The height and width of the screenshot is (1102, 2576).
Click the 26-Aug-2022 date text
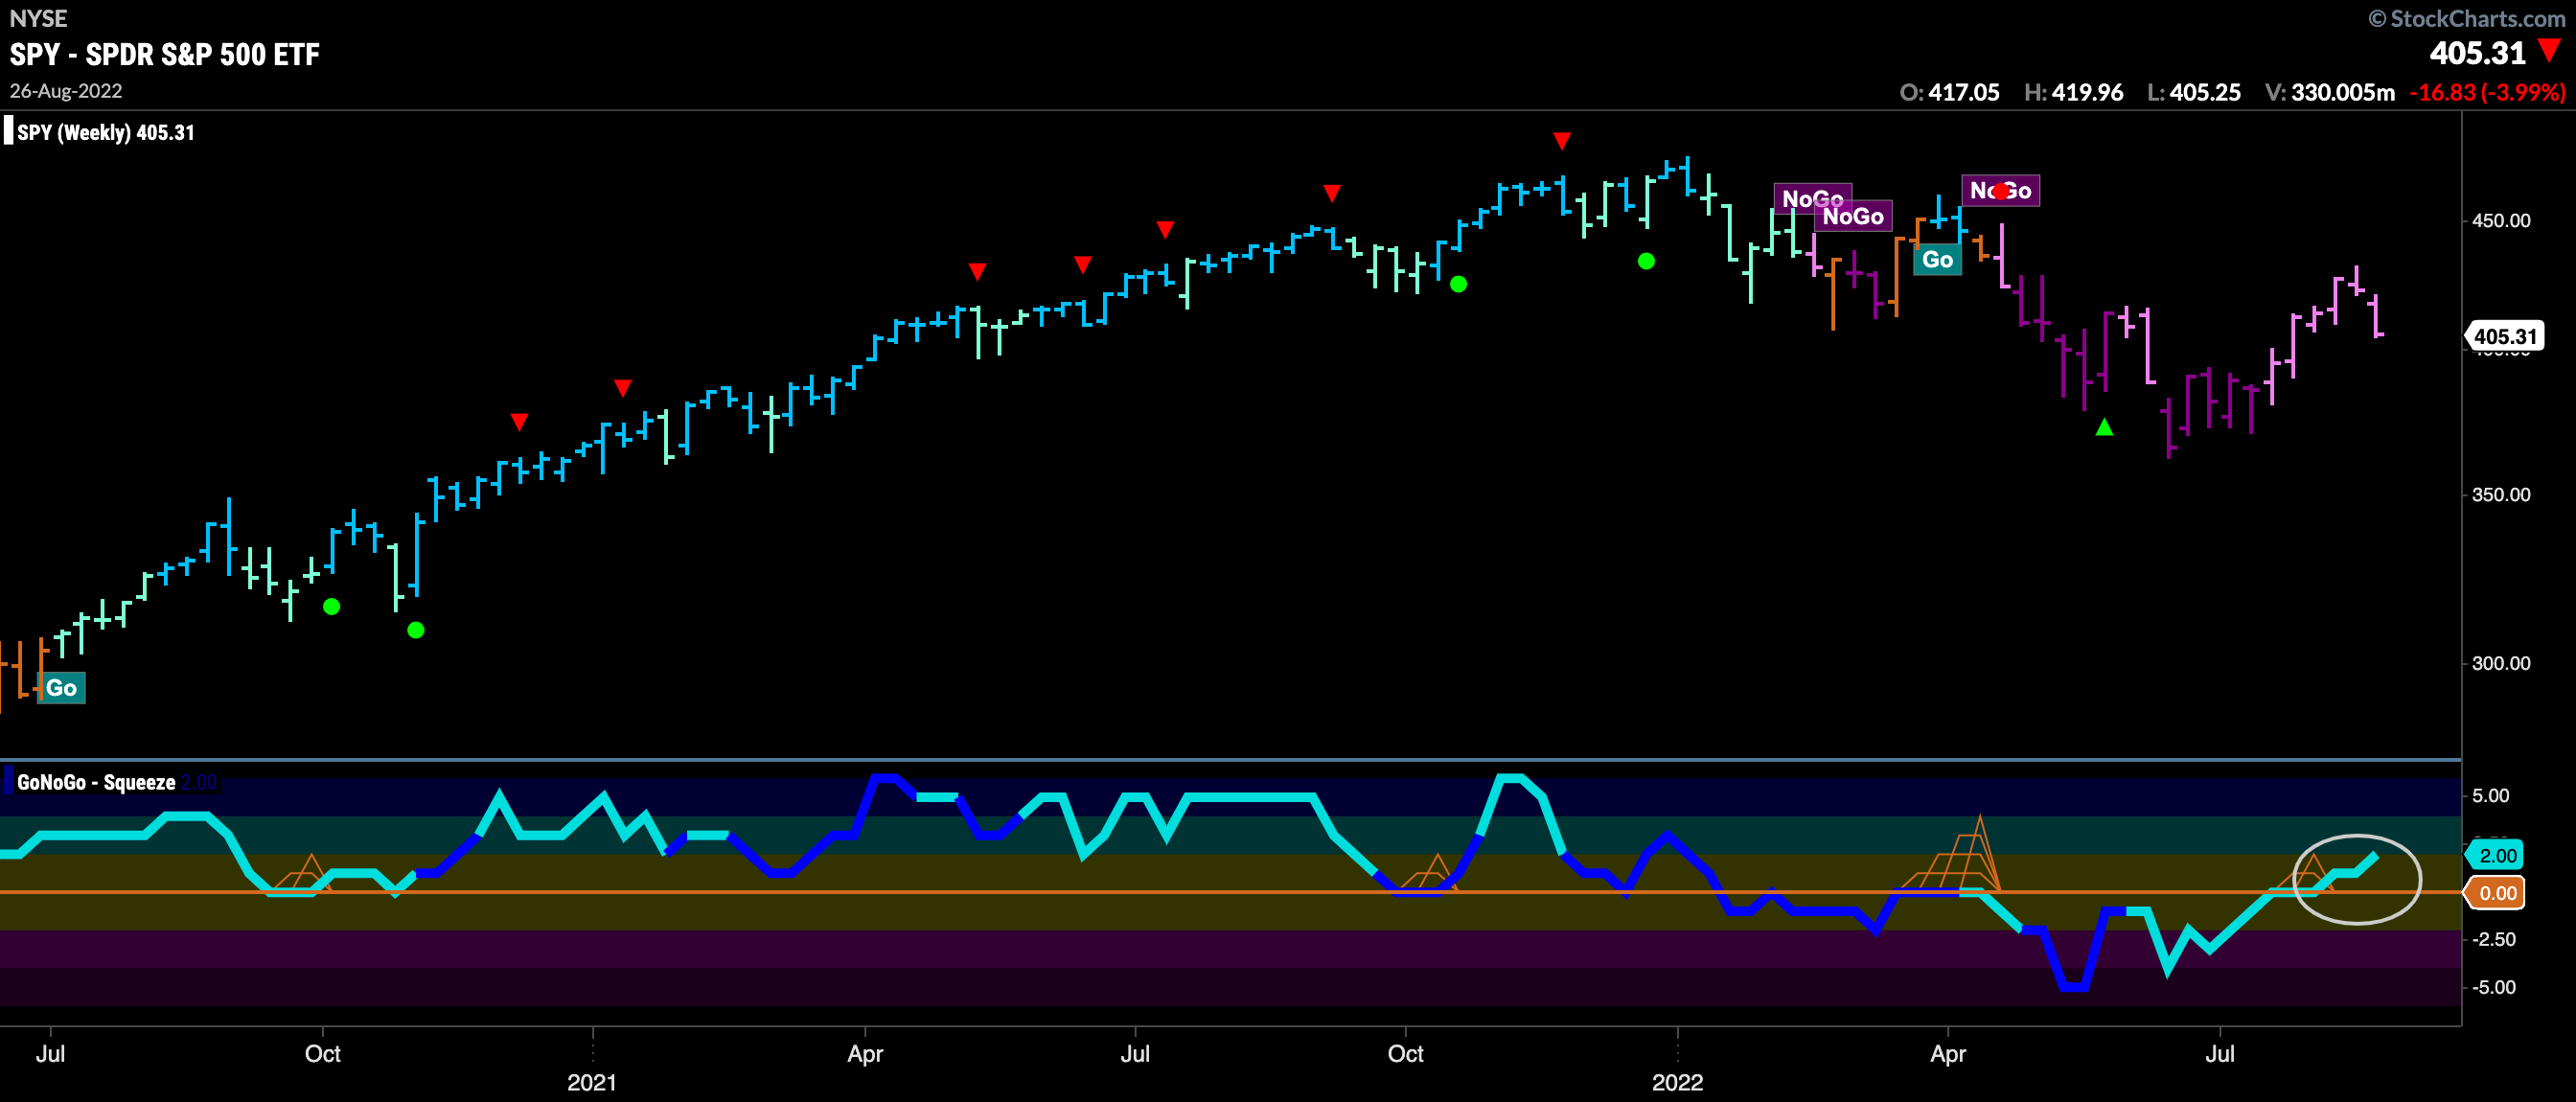66,91
